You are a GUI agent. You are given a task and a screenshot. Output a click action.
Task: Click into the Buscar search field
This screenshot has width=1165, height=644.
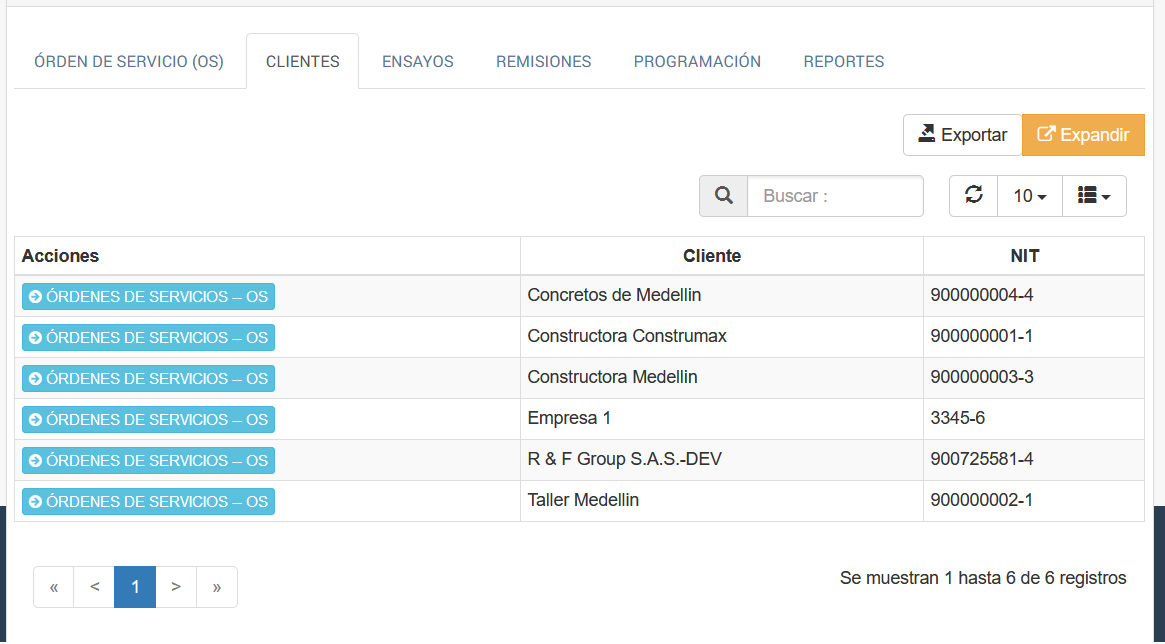835,196
